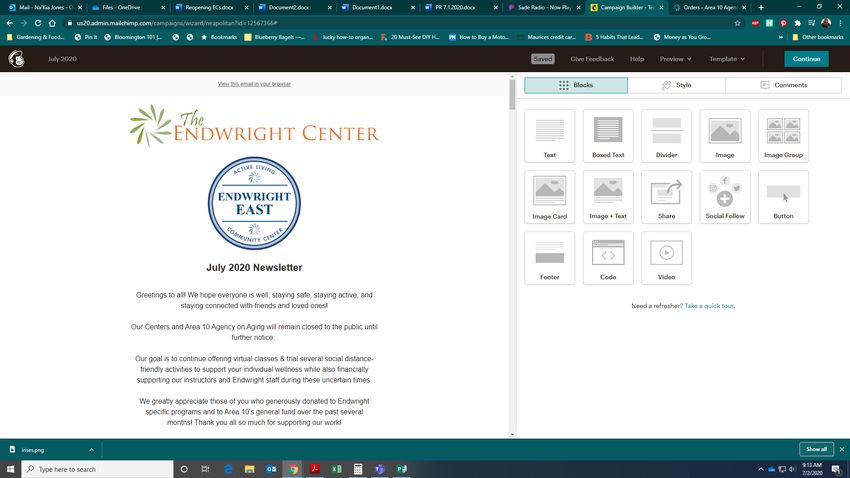Image resolution: width=850 pixels, height=478 pixels.
Task: Switch to the Blocks tab
Action: pyautogui.click(x=576, y=85)
